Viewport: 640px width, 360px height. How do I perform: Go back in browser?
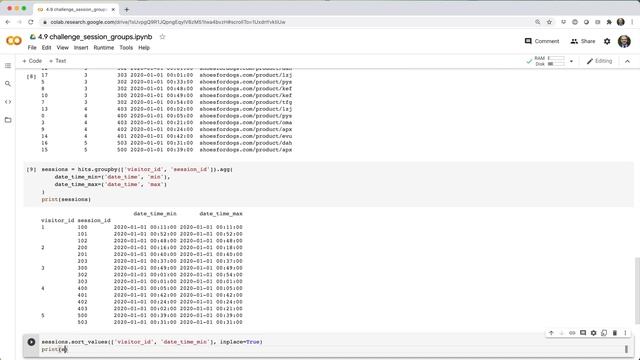tap(8, 22)
